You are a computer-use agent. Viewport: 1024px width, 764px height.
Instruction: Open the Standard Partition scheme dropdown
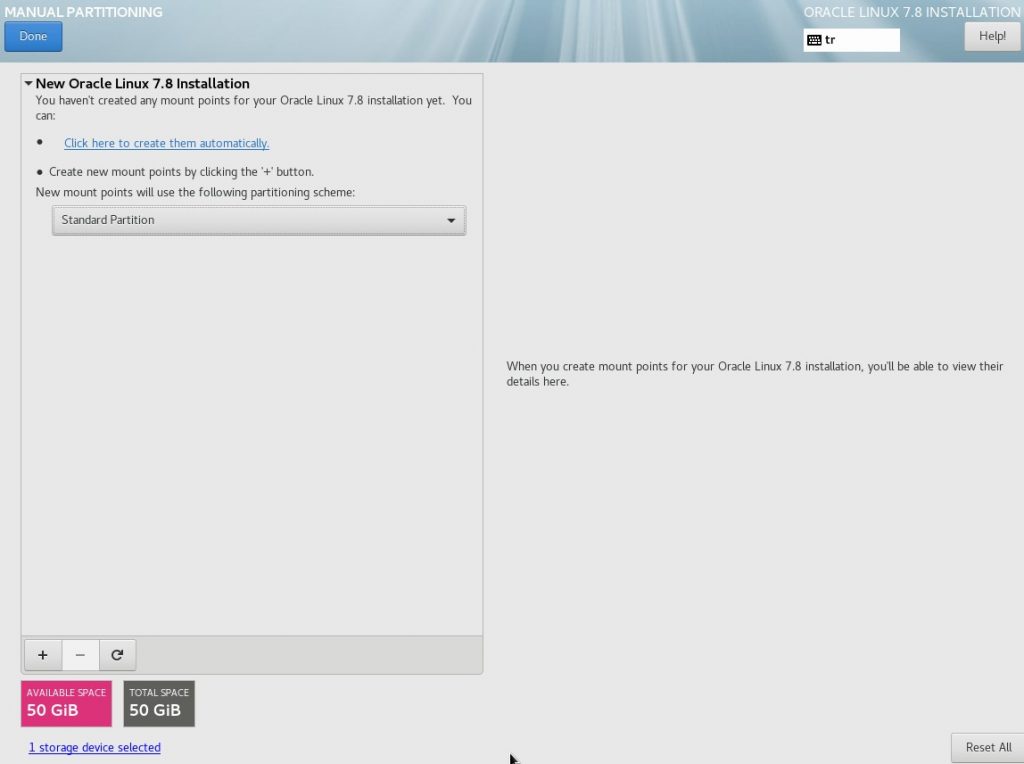tap(259, 220)
